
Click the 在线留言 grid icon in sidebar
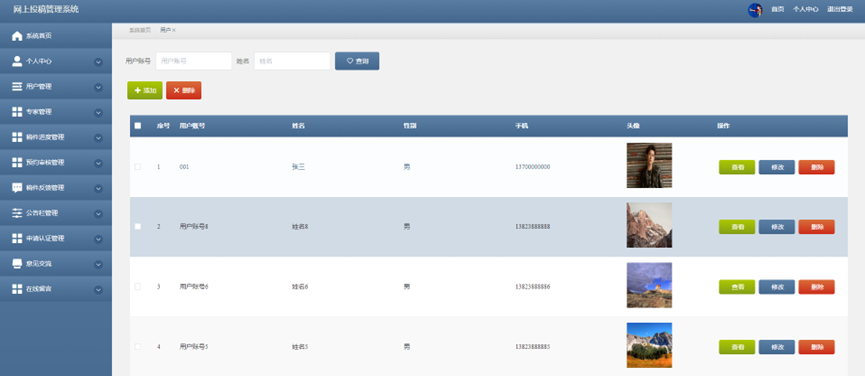[x=17, y=289]
